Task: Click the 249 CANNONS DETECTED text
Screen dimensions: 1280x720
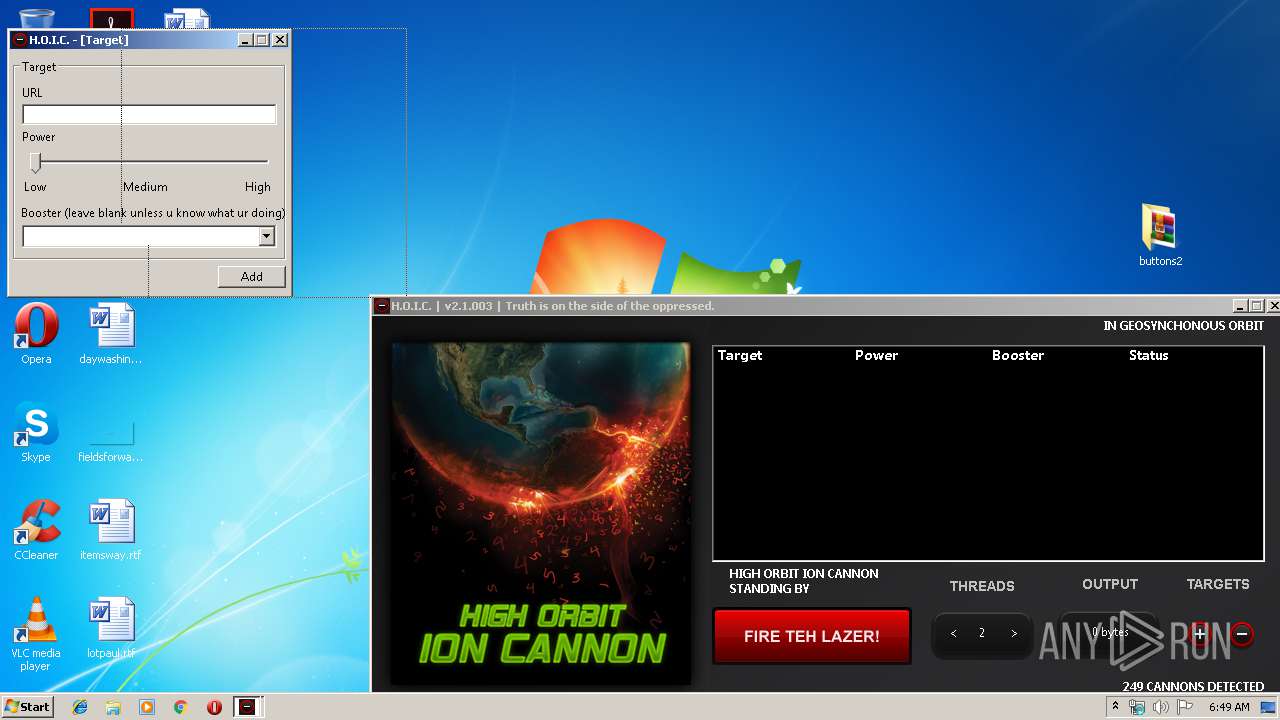Action: [x=1193, y=687]
